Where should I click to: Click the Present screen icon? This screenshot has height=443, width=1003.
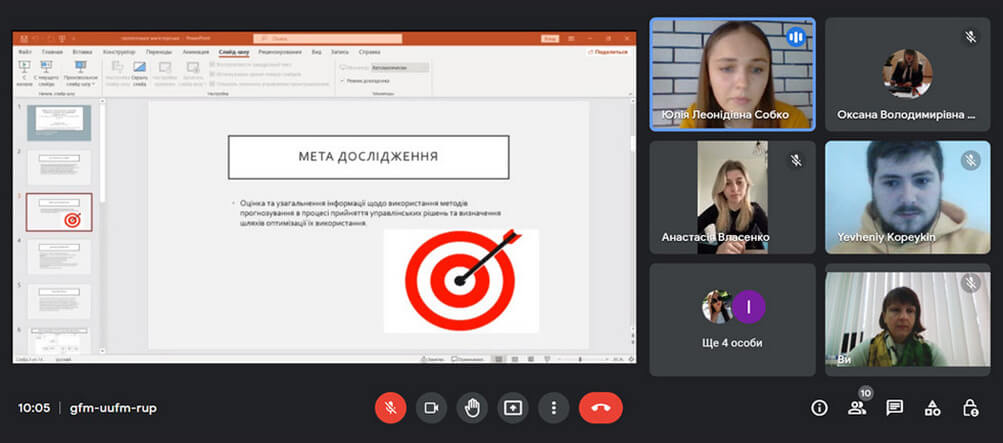point(513,408)
